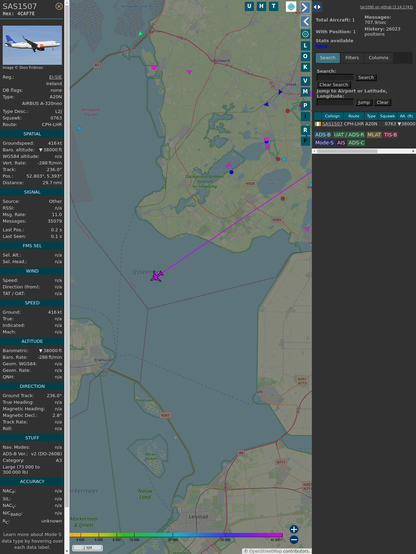Switch to the Search tab
The width and height of the screenshot is (416, 554).
coord(328,58)
